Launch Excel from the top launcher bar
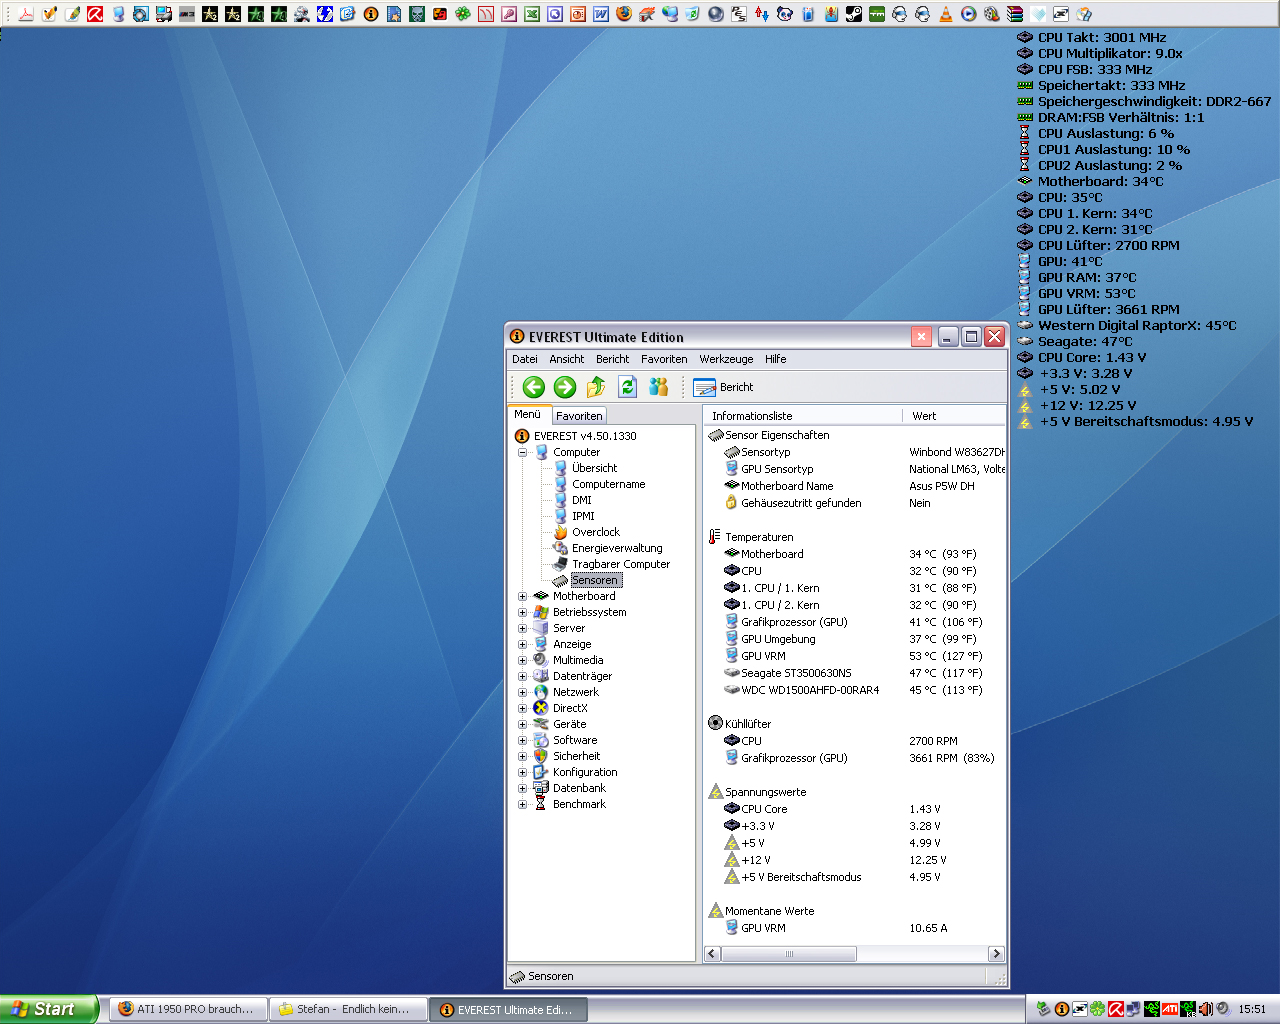Image resolution: width=1280 pixels, height=1024 pixels. [532, 14]
